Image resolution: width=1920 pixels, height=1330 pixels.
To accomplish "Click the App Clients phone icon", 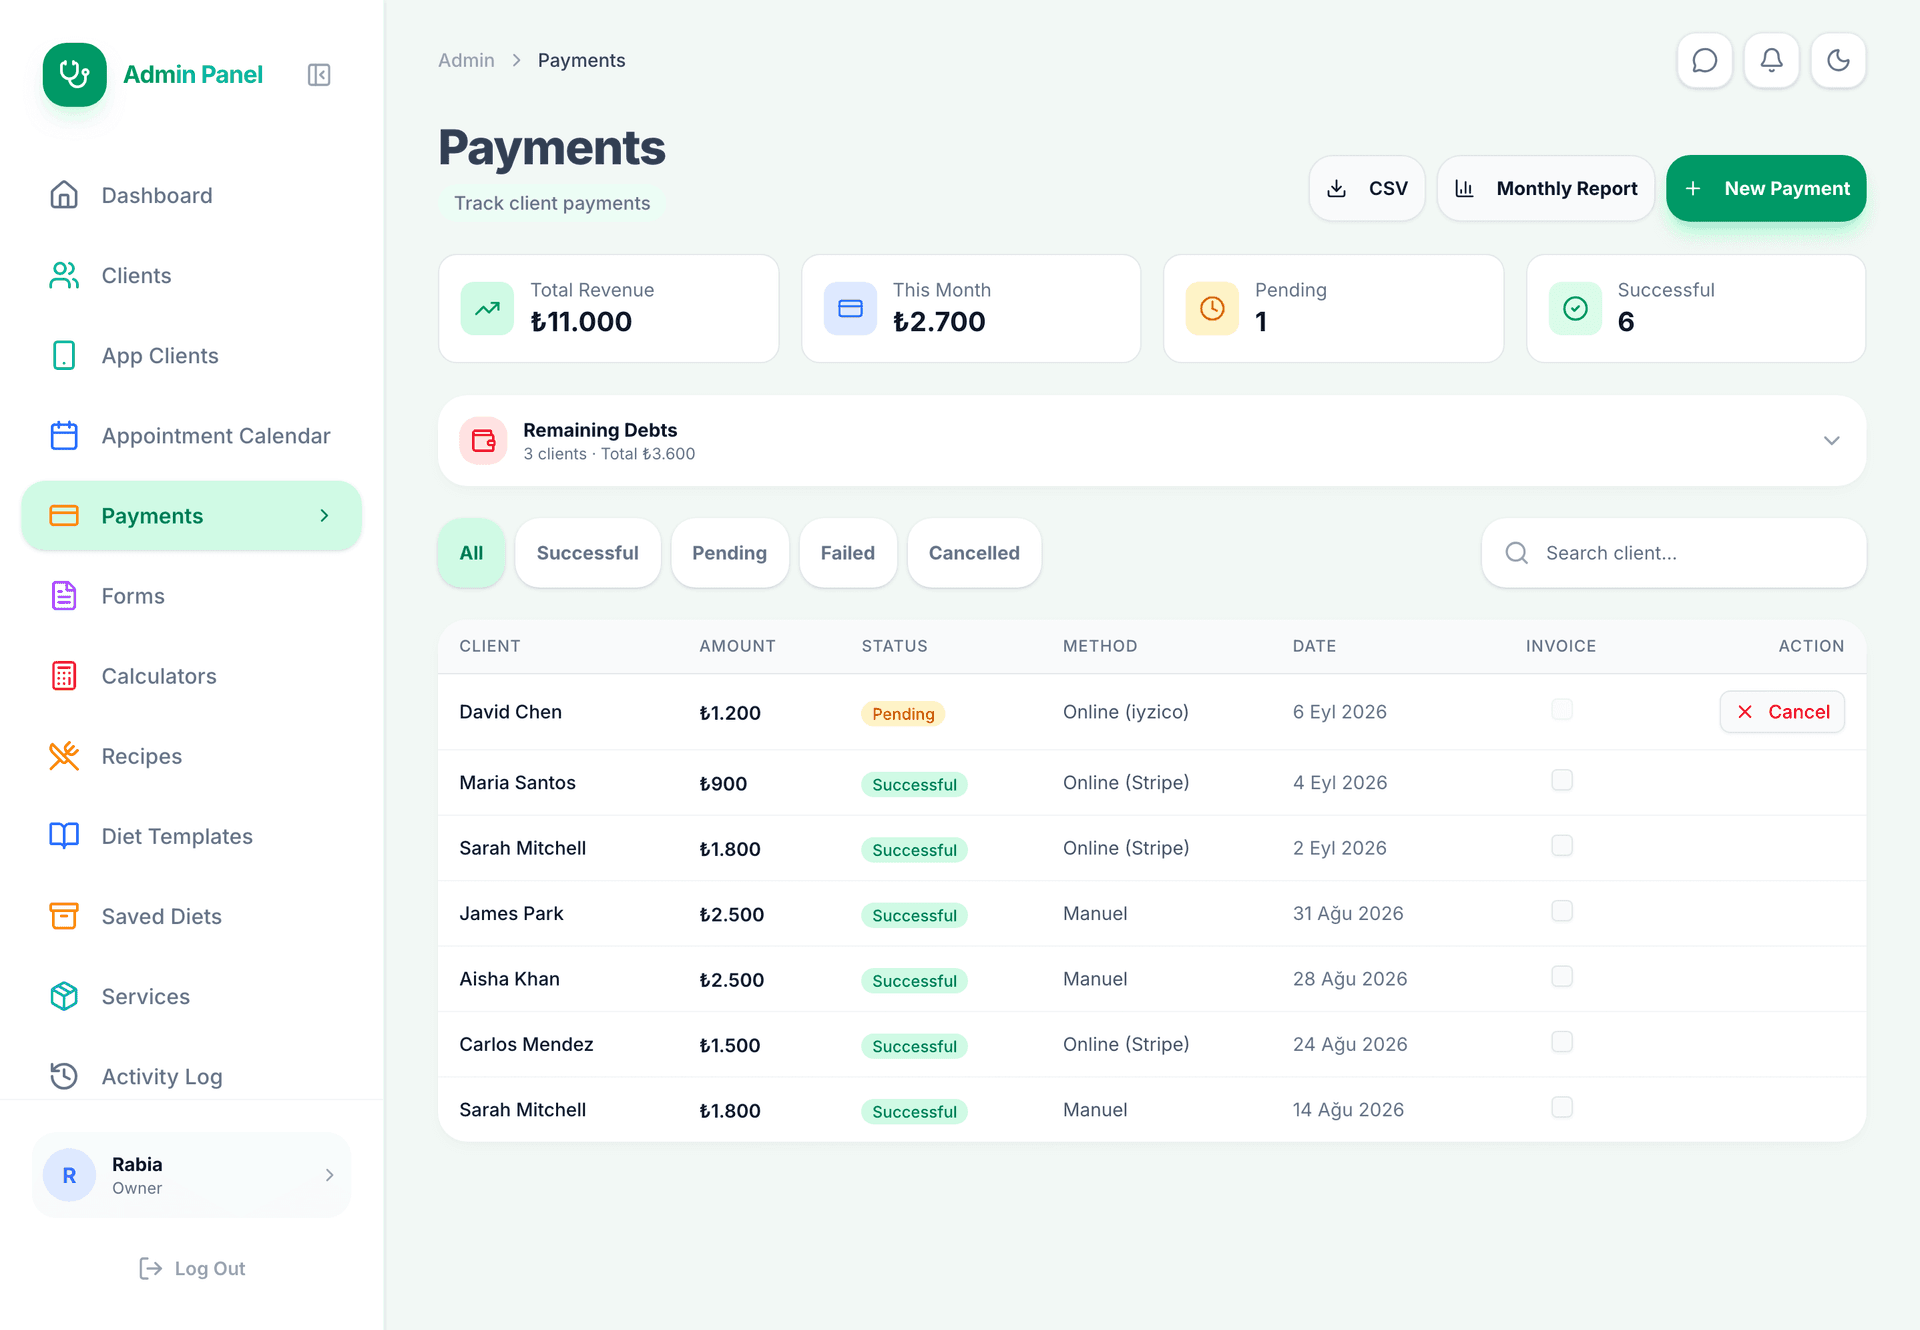I will click(x=64, y=355).
